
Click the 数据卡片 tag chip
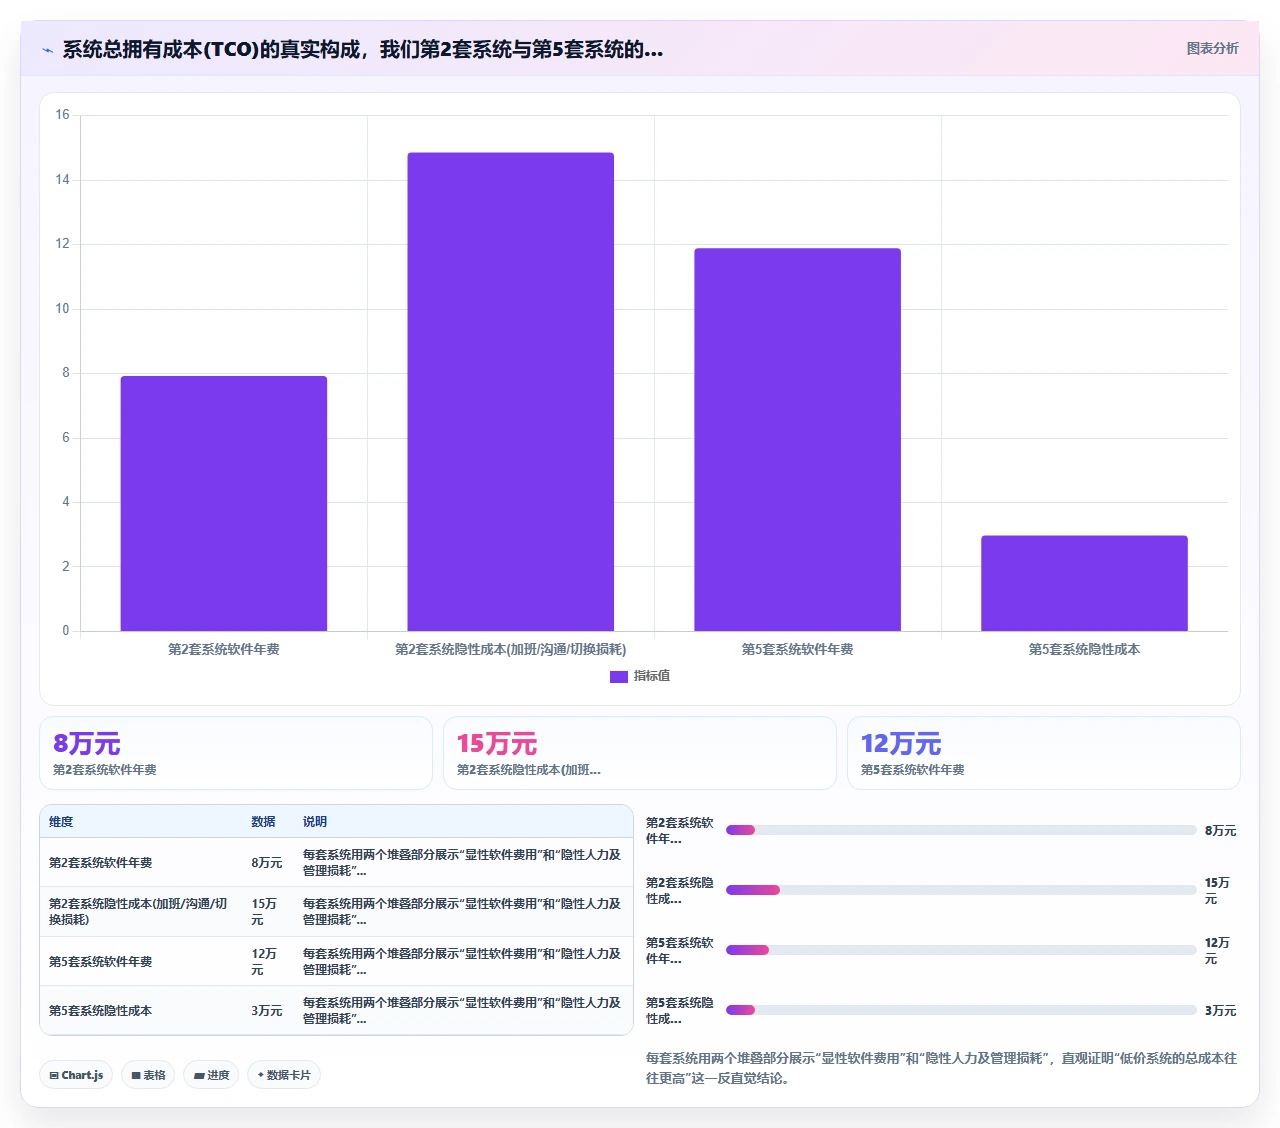(284, 1075)
